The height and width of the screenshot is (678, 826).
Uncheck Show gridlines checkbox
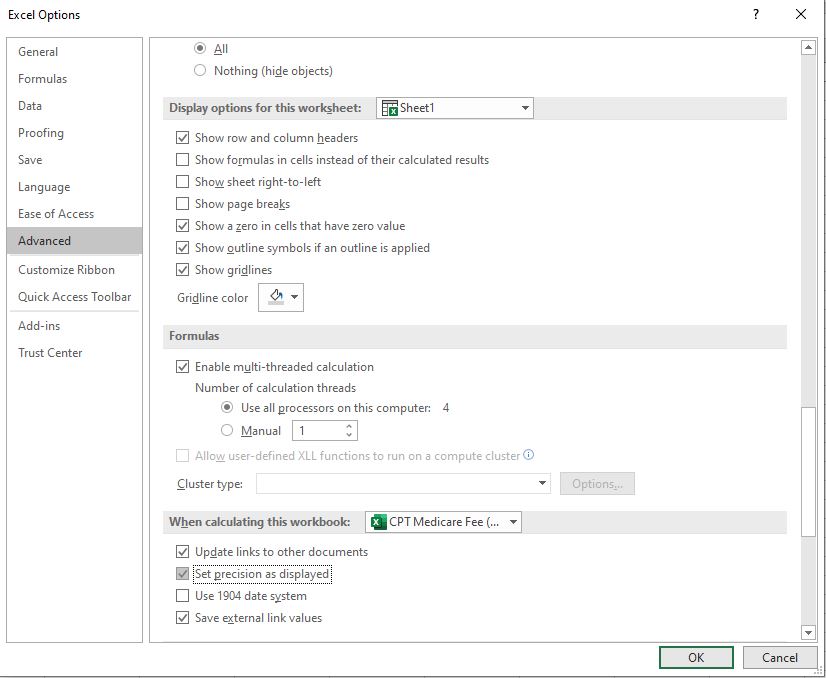click(182, 270)
